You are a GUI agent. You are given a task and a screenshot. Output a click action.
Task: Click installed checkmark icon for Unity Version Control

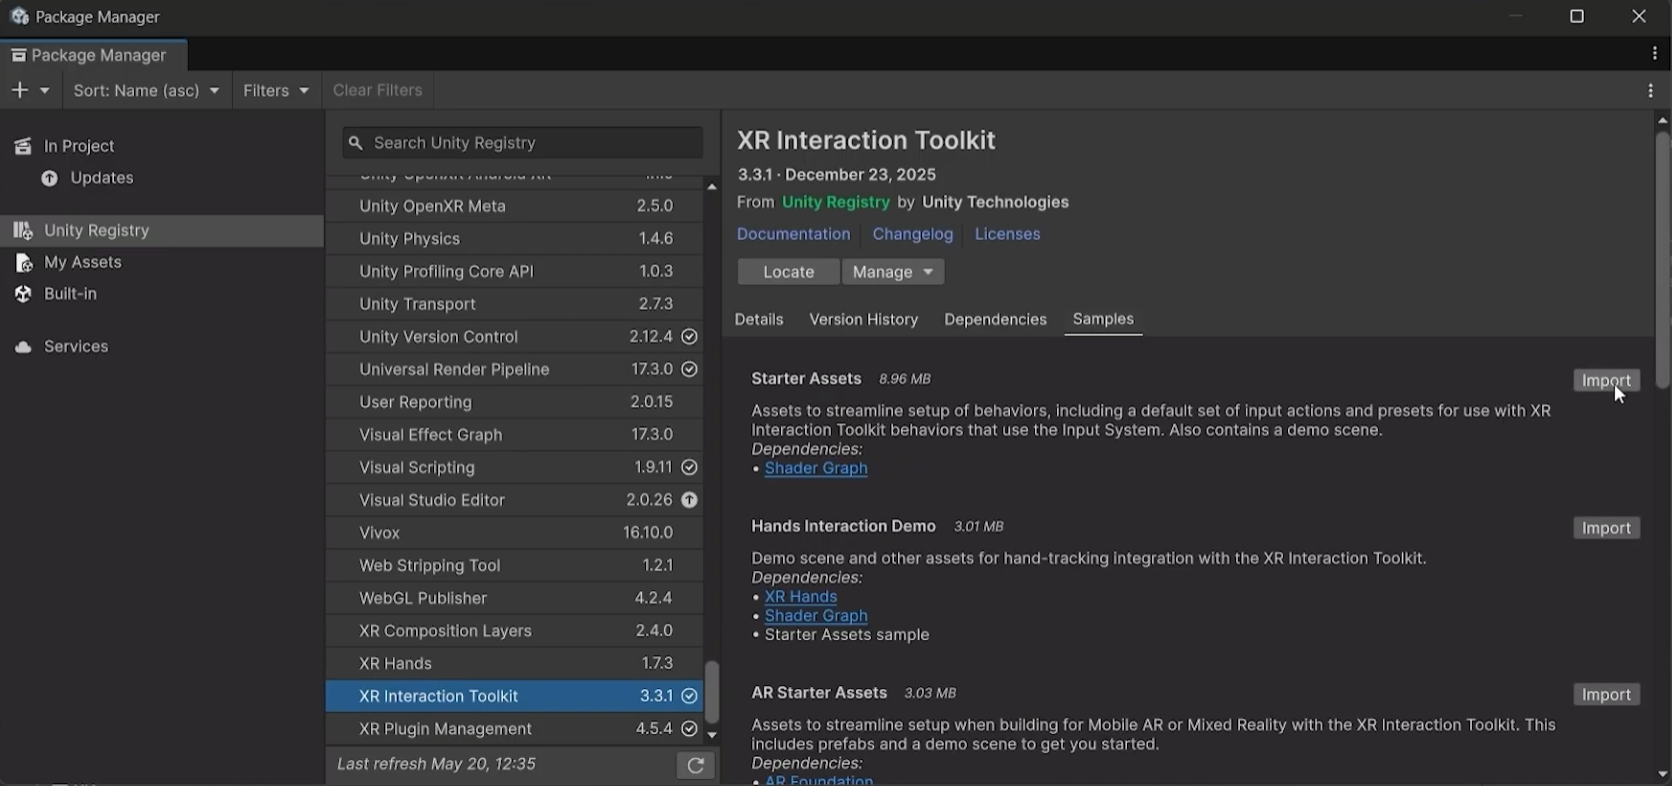point(689,337)
